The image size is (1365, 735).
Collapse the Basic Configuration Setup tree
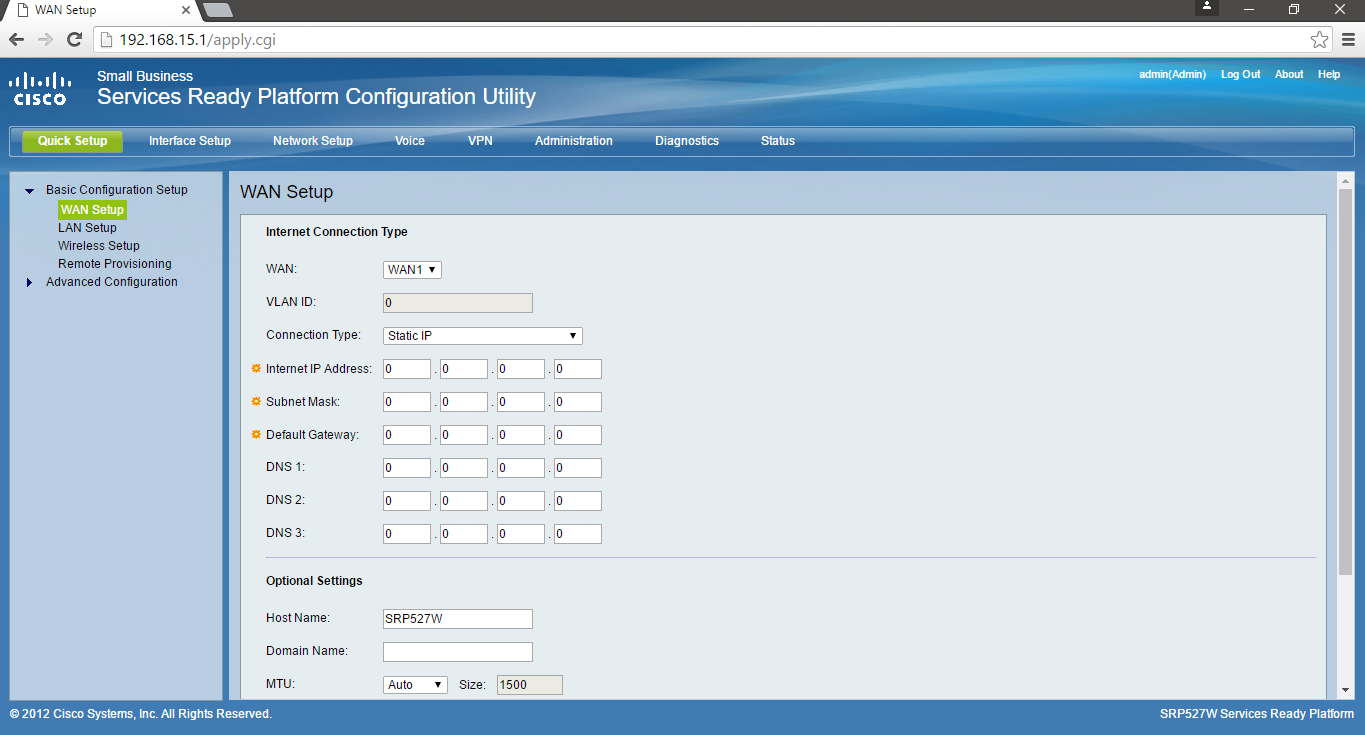[x=30, y=190]
